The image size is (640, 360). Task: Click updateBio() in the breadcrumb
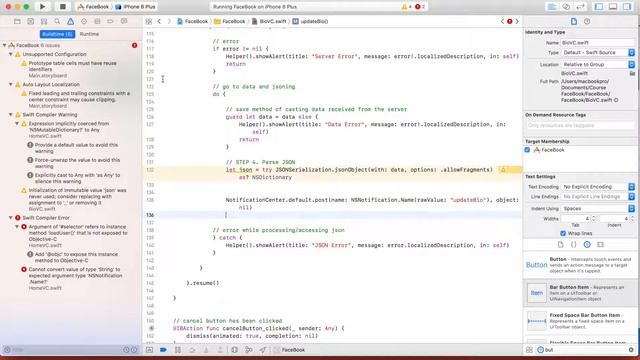click(311, 21)
